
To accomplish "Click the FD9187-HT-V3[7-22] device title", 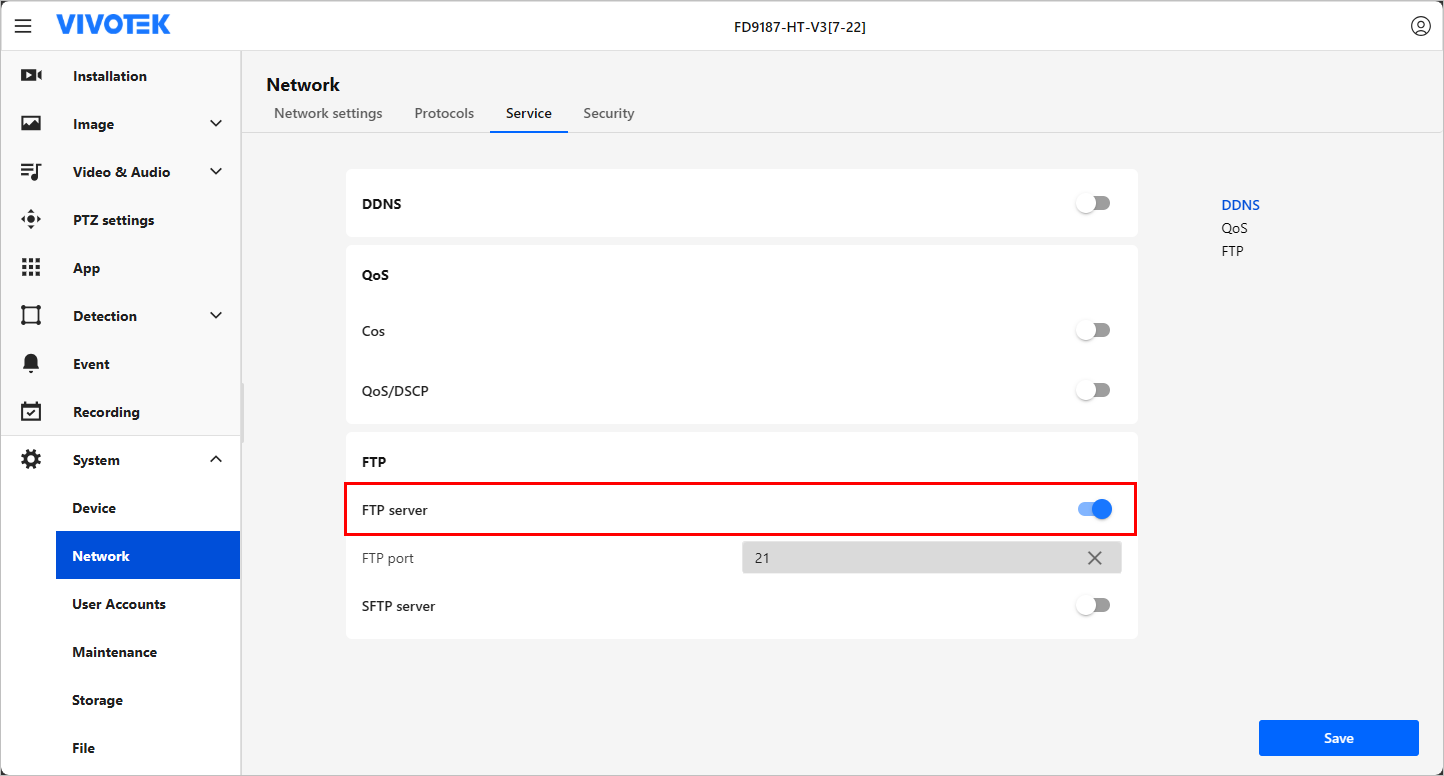I will [x=800, y=27].
